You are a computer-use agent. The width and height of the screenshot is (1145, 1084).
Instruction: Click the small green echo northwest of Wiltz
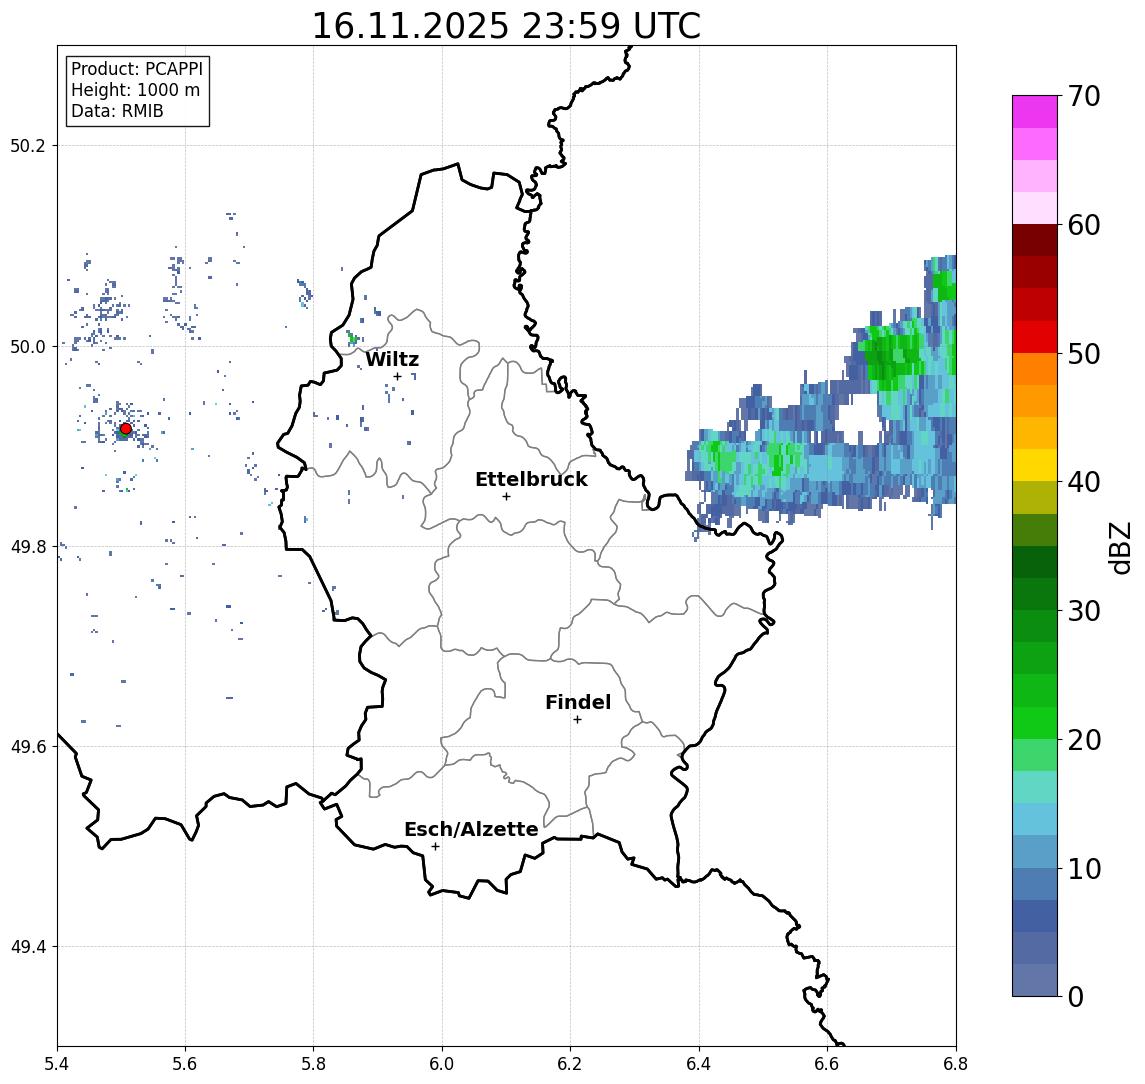tap(353, 338)
